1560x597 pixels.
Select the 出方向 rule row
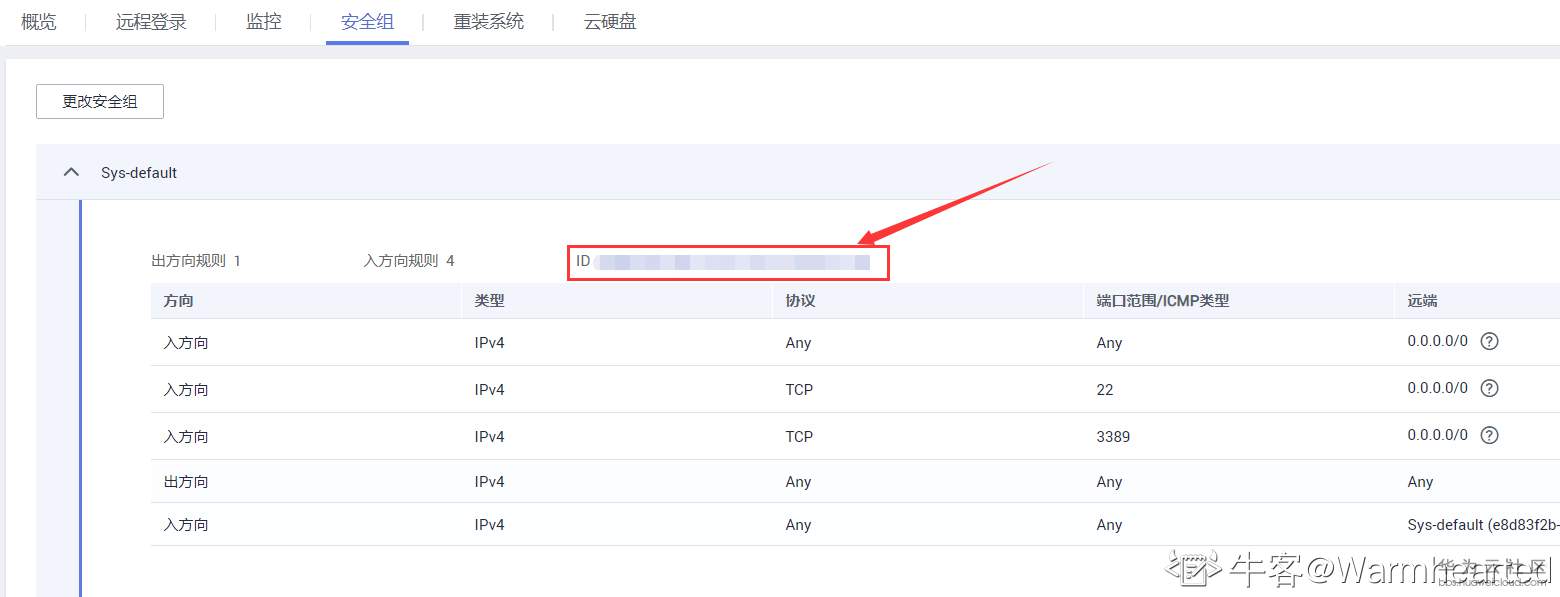coord(186,482)
